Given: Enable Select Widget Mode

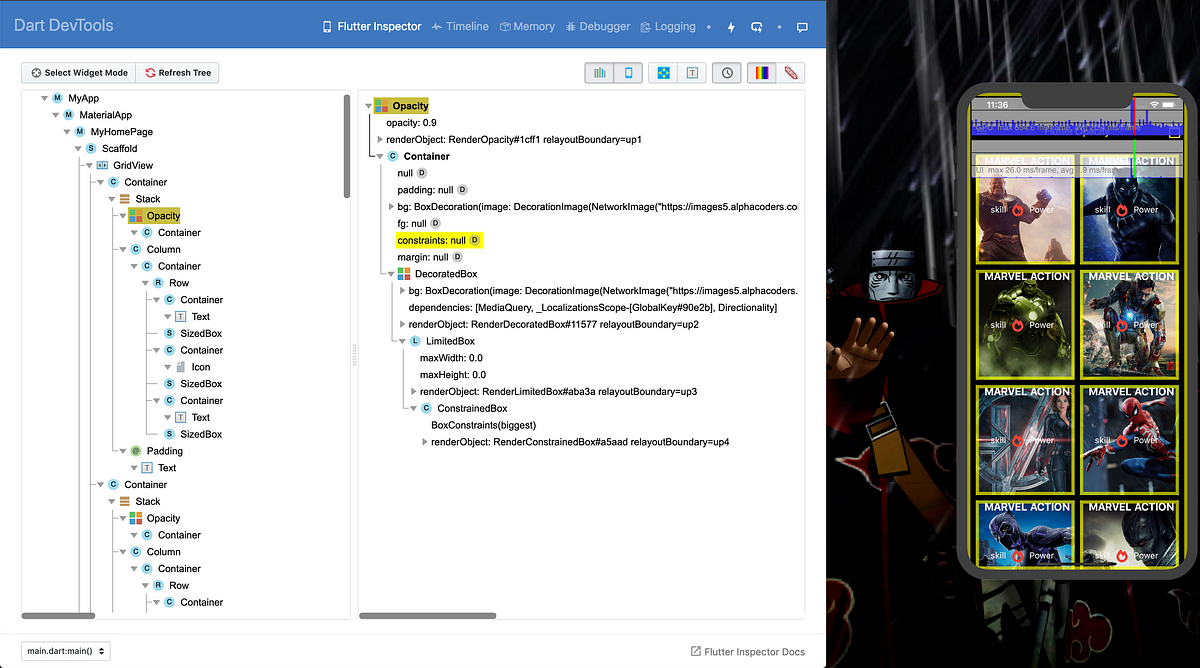Looking at the screenshot, I should (79, 73).
